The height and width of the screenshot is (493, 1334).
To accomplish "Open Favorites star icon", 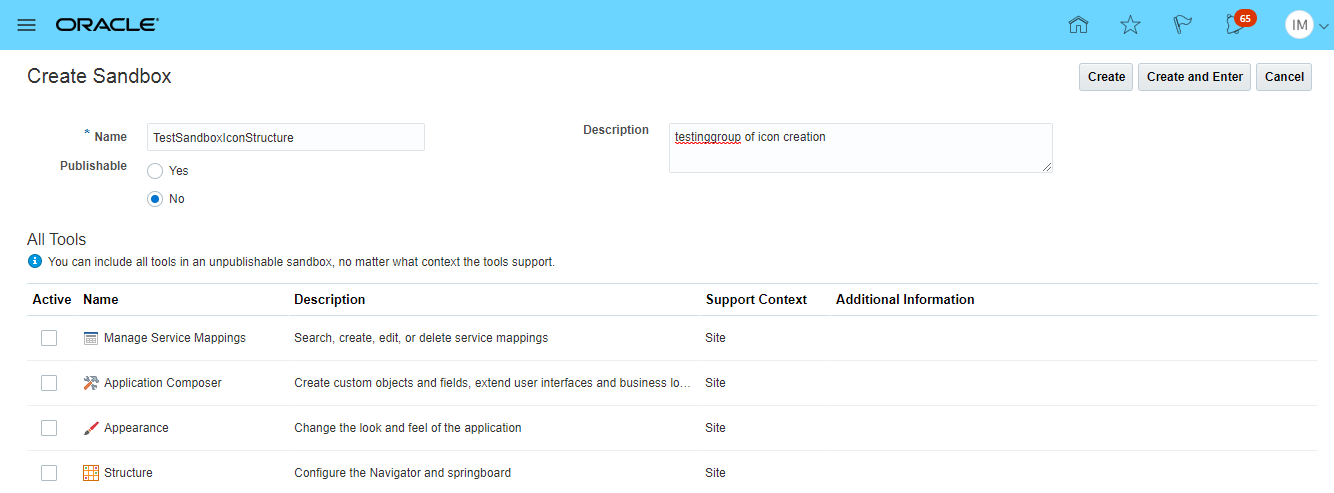I will pos(1130,25).
